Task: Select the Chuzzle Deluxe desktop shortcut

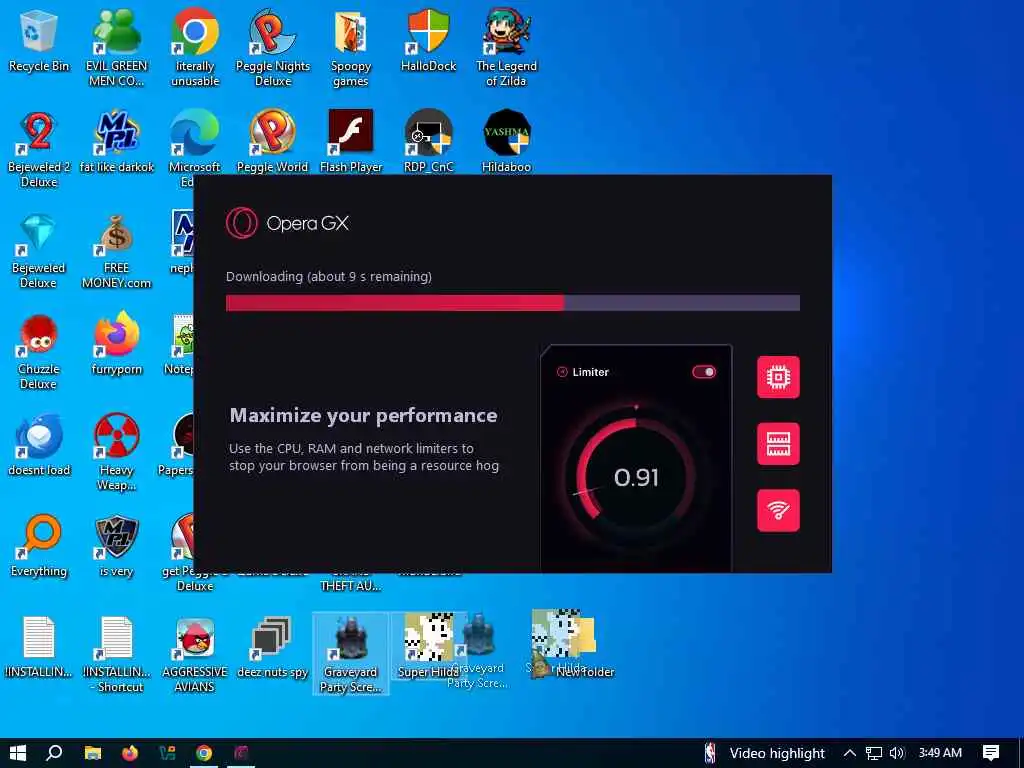Action: pos(39,353)
